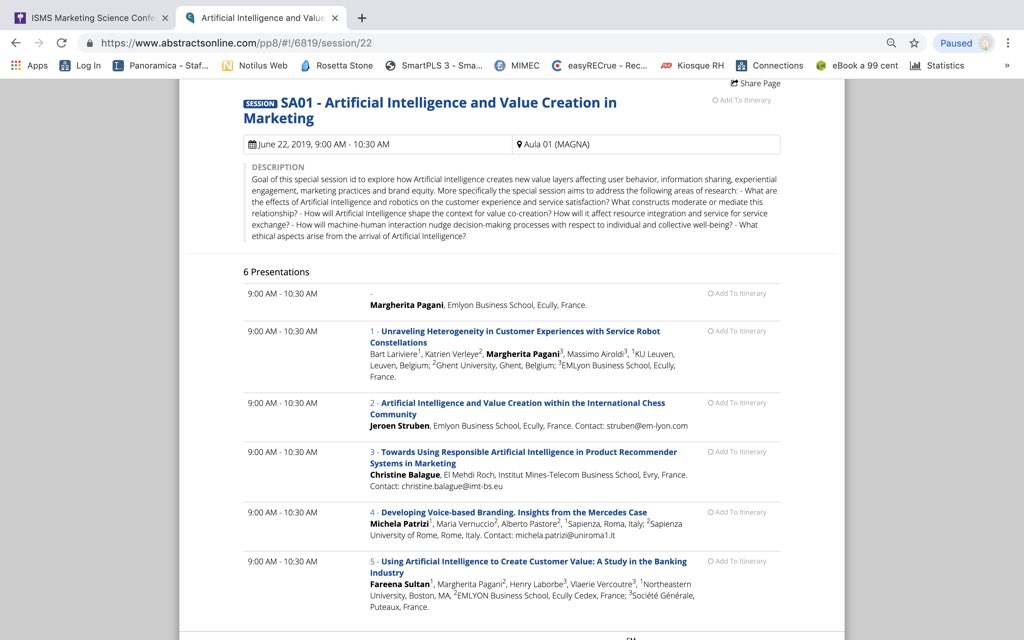The width and height of the screenshot is (1024, 640).
Task: Bookmark this page with the star icon
Action: click(914, 43)
